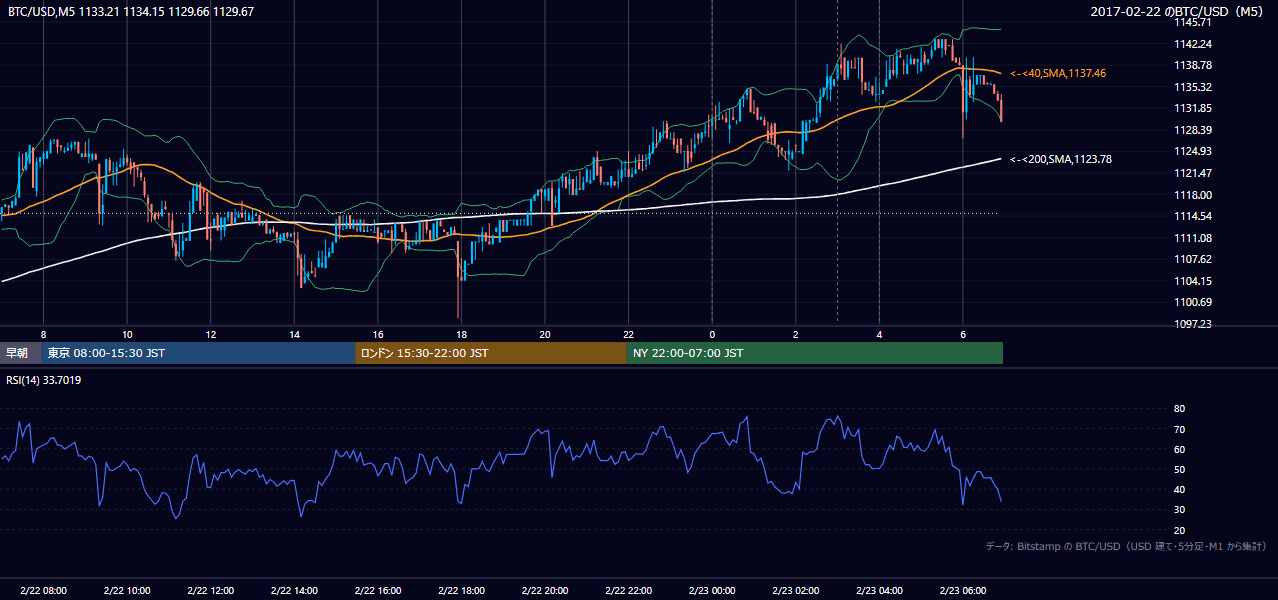Click the 2/23 02:00 time axis label

pyautogui.click(x=796, y=590)
